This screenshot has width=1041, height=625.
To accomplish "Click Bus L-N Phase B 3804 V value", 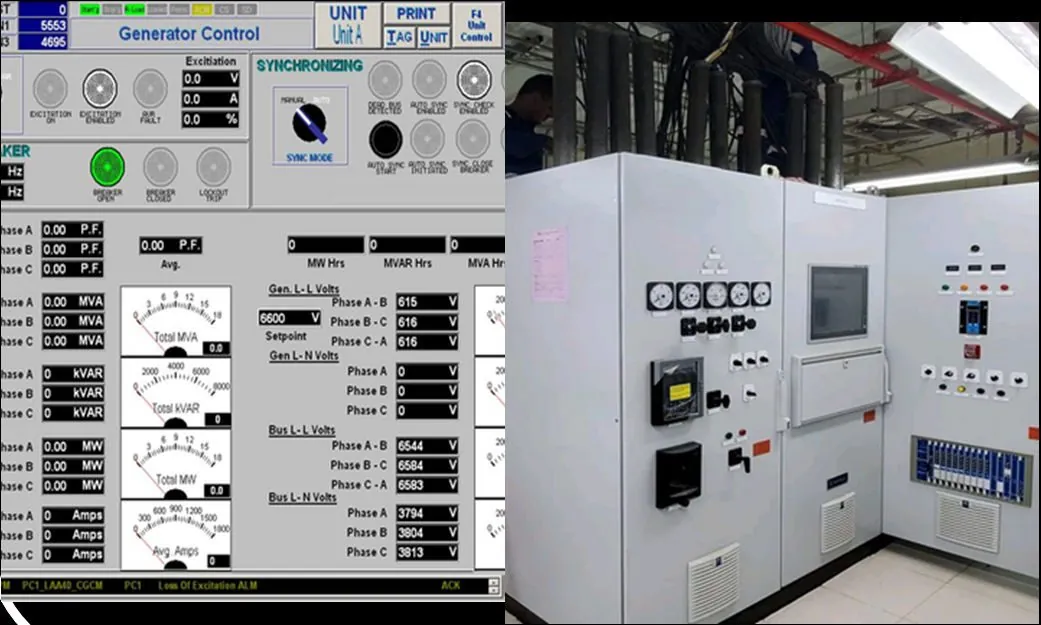I will coord(427,533).
